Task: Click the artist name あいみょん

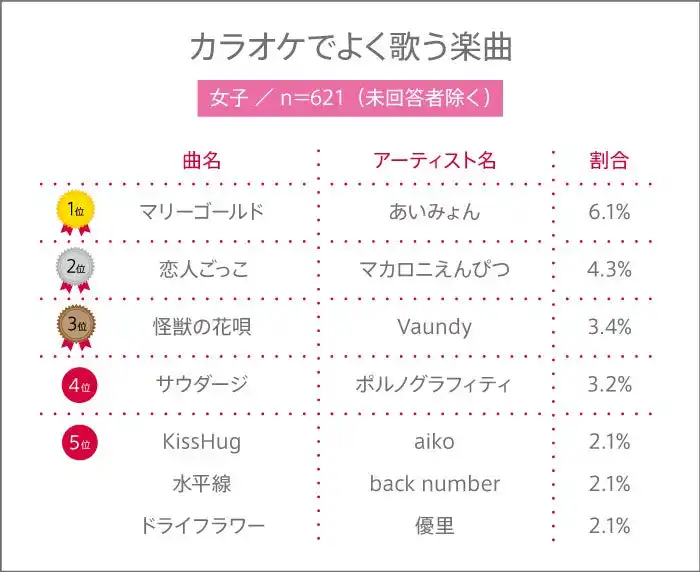Action: (434, 212)
